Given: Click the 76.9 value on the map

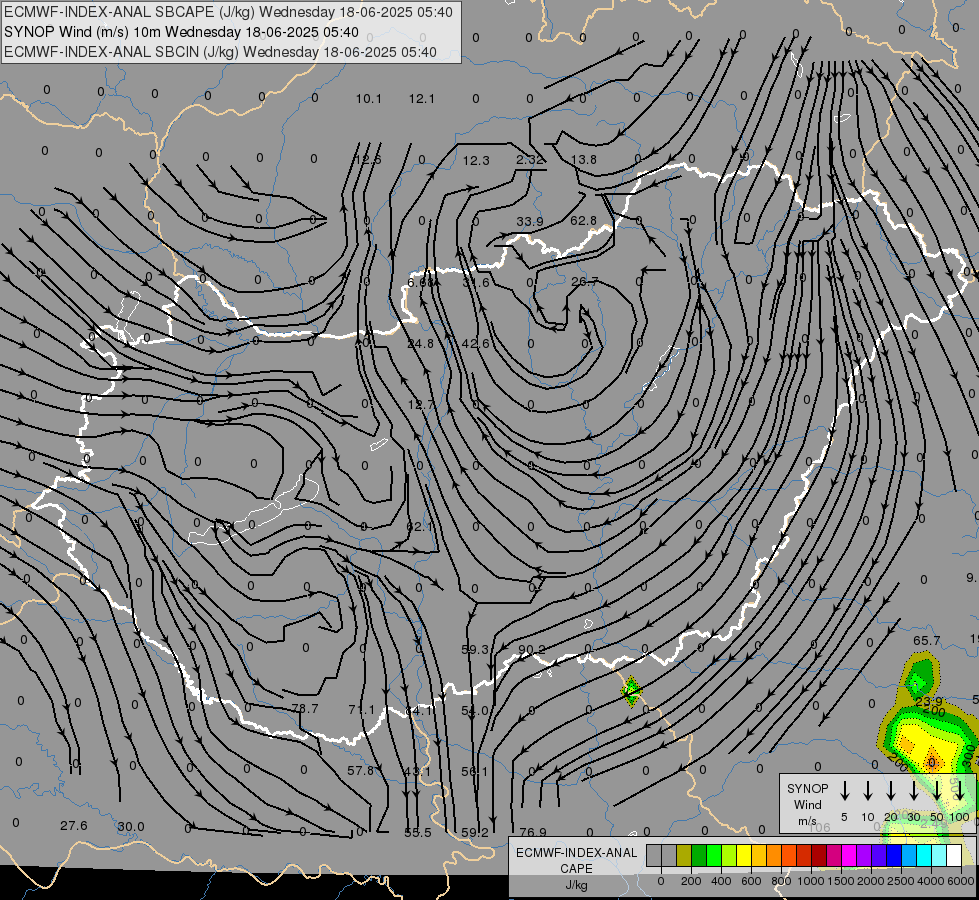Looking at the screenshot, I should 533,832.
